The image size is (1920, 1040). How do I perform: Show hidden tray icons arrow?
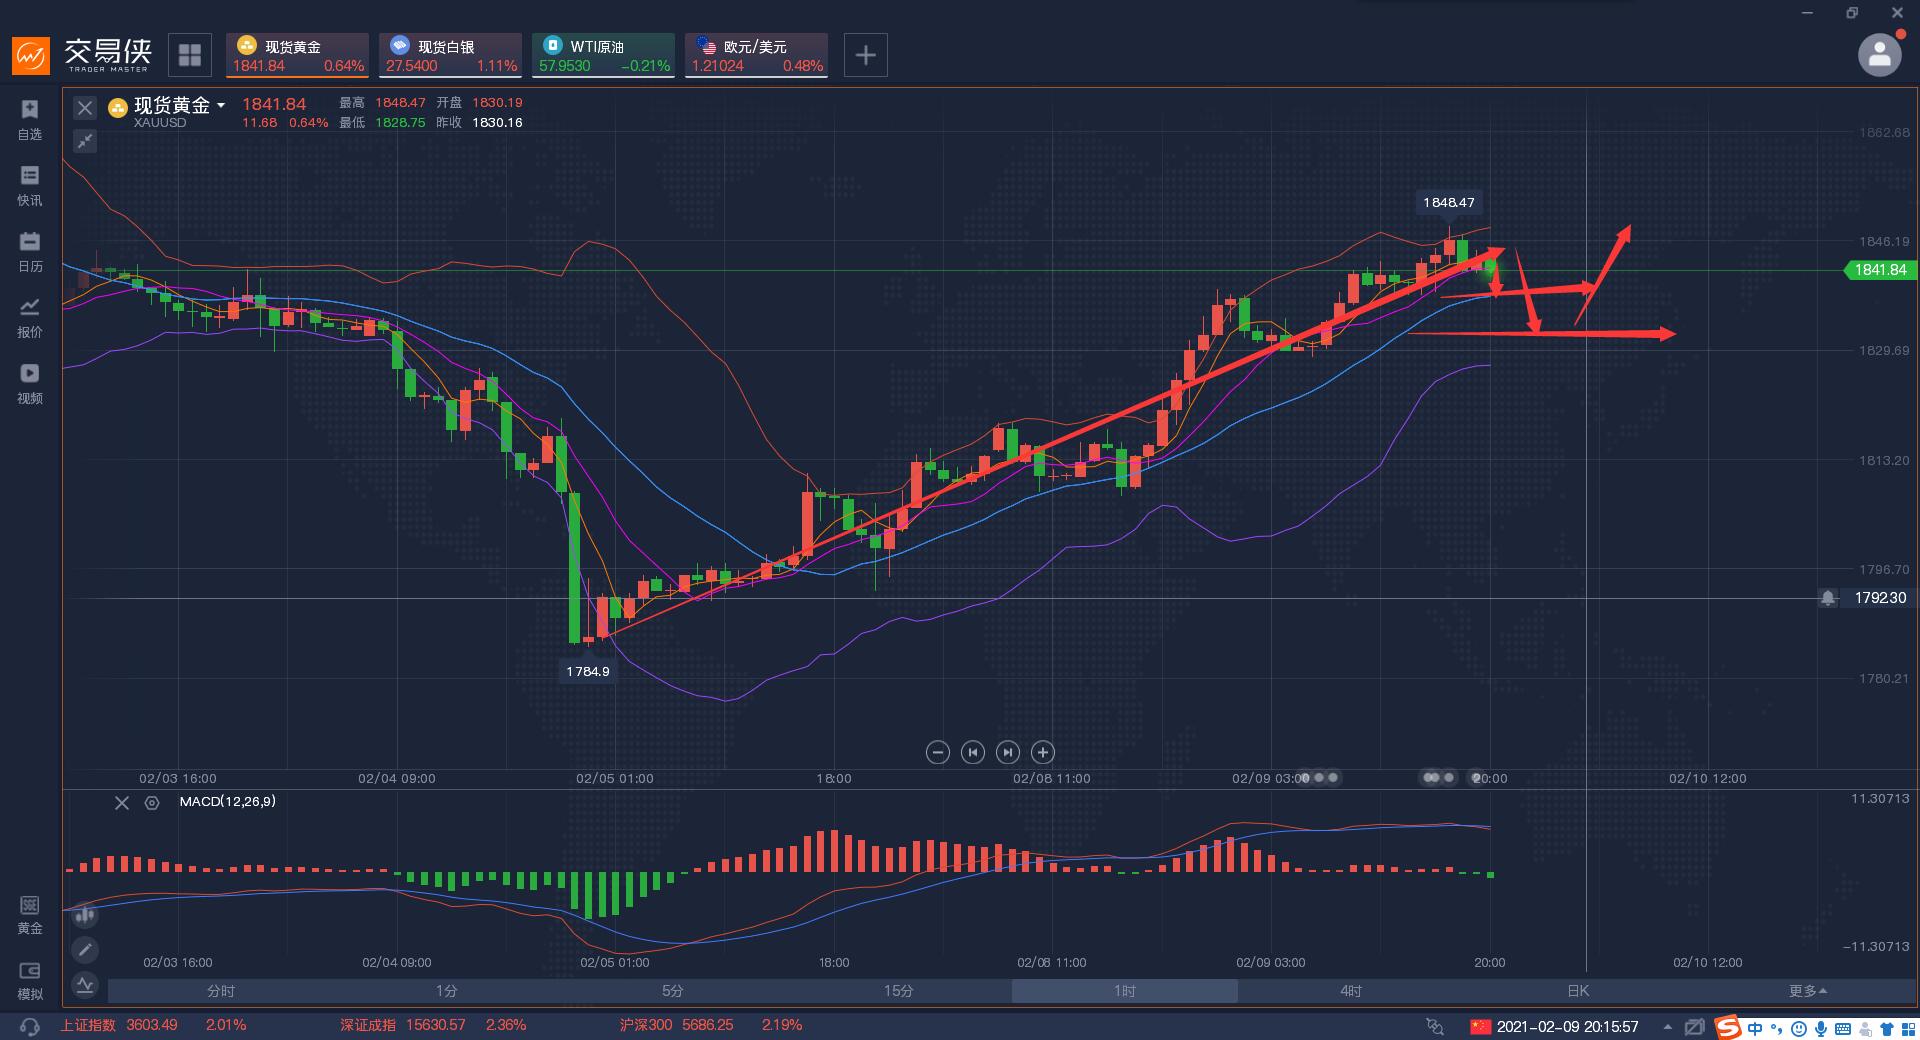pyautogui.click(x=1667, y=1027)
